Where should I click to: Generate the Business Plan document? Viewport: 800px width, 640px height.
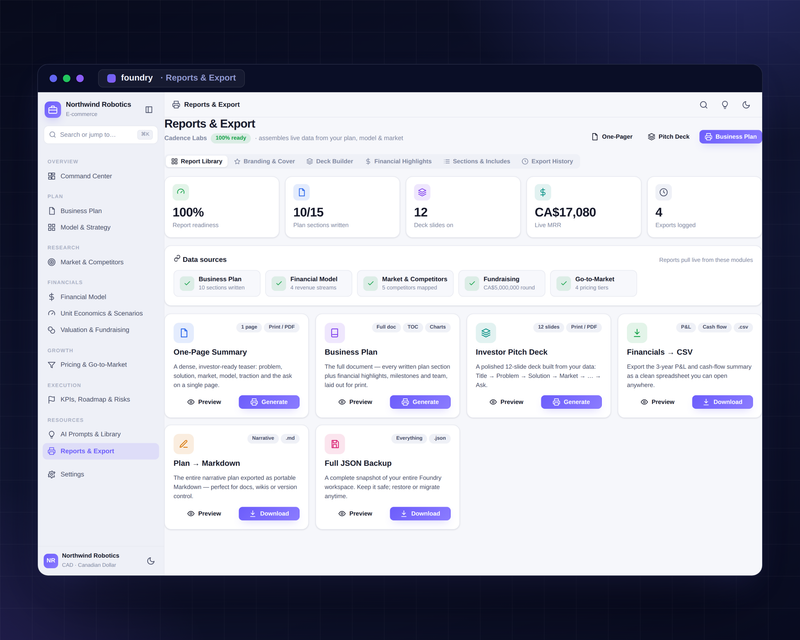[x=420, y=402]
